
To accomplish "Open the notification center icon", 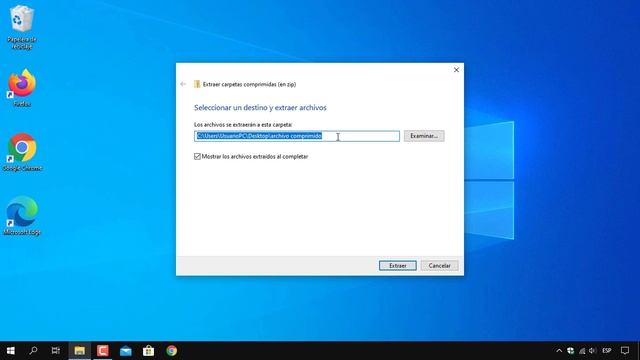I will 625,351.
